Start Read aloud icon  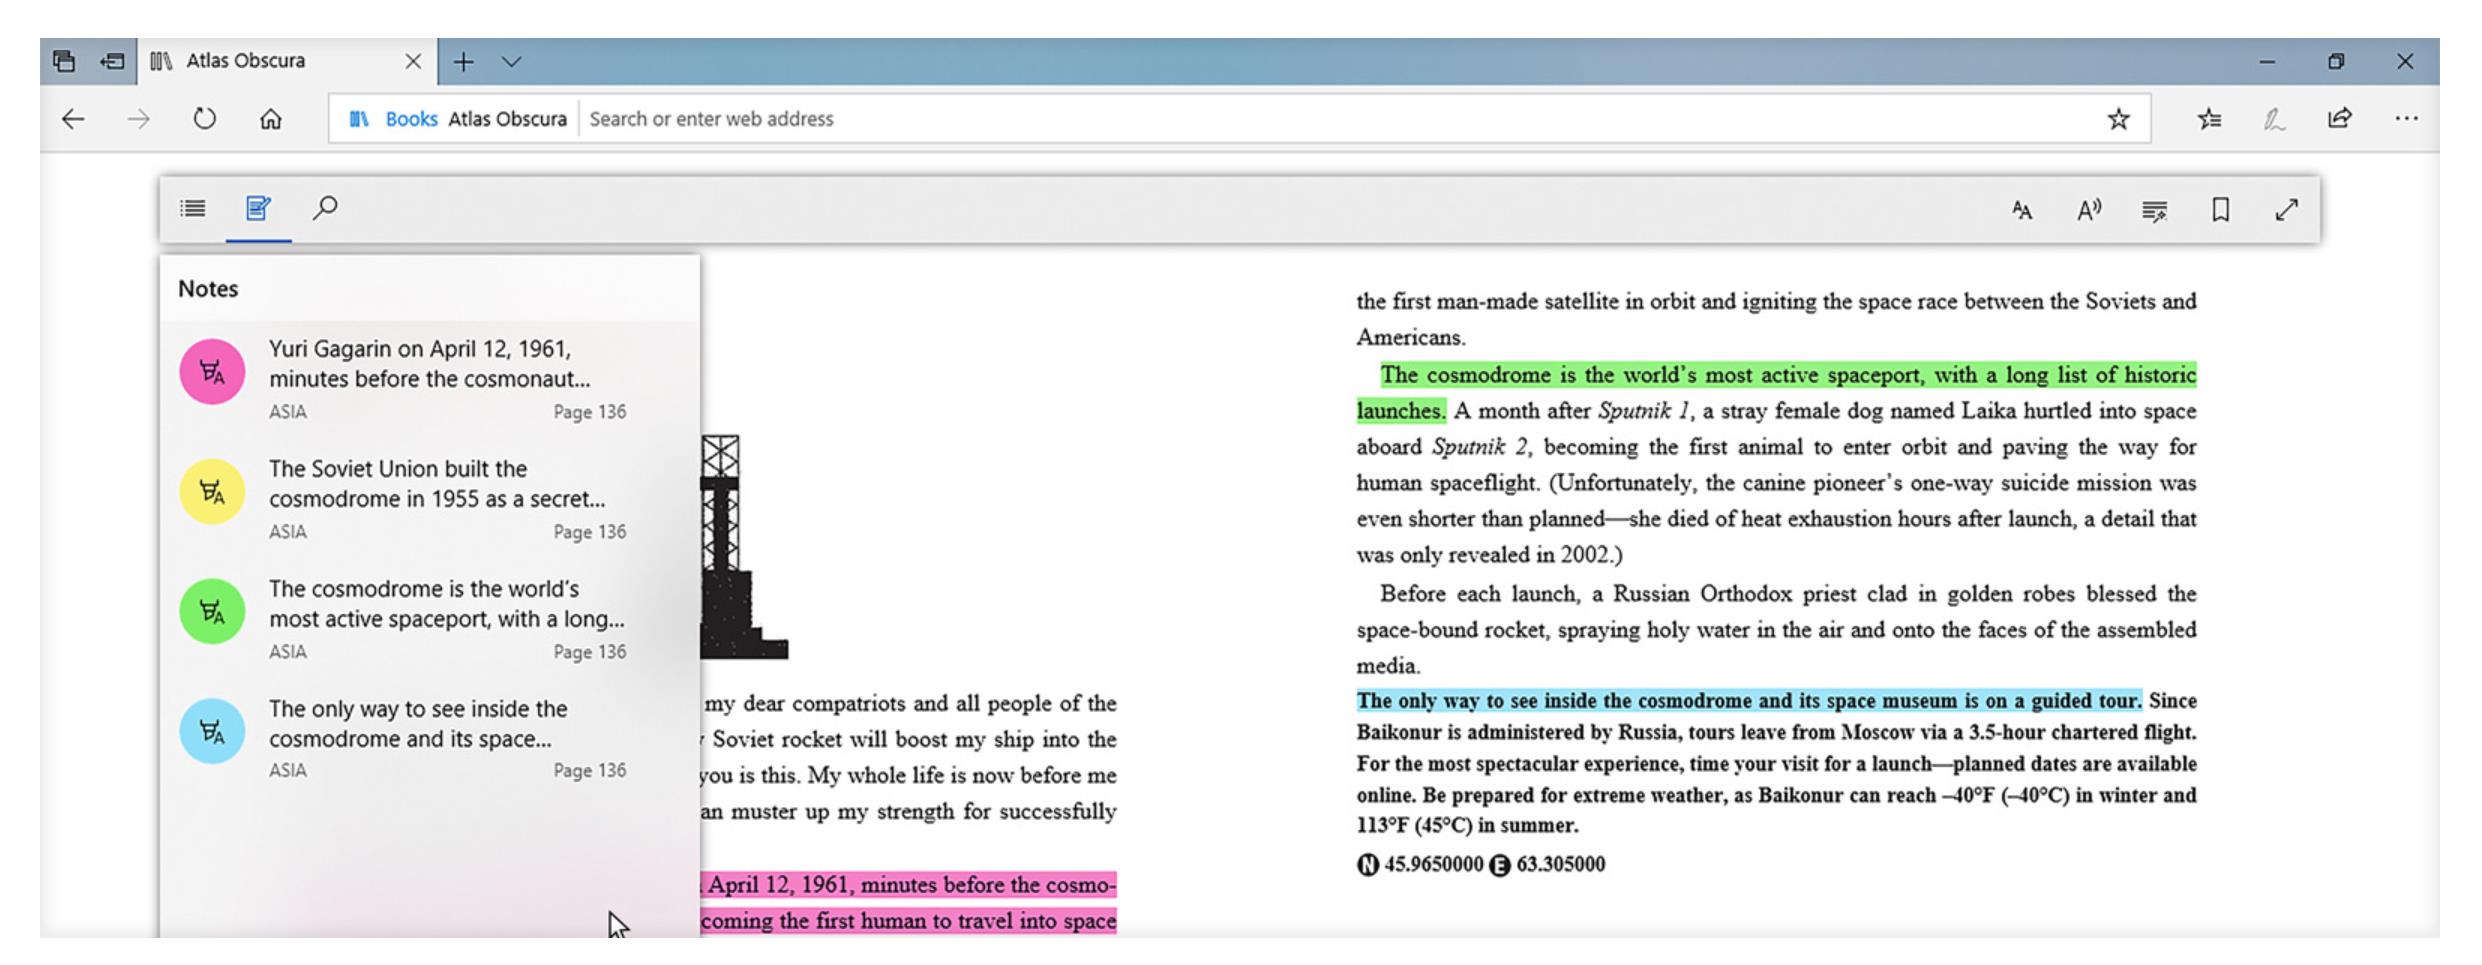coord(2088,210)
